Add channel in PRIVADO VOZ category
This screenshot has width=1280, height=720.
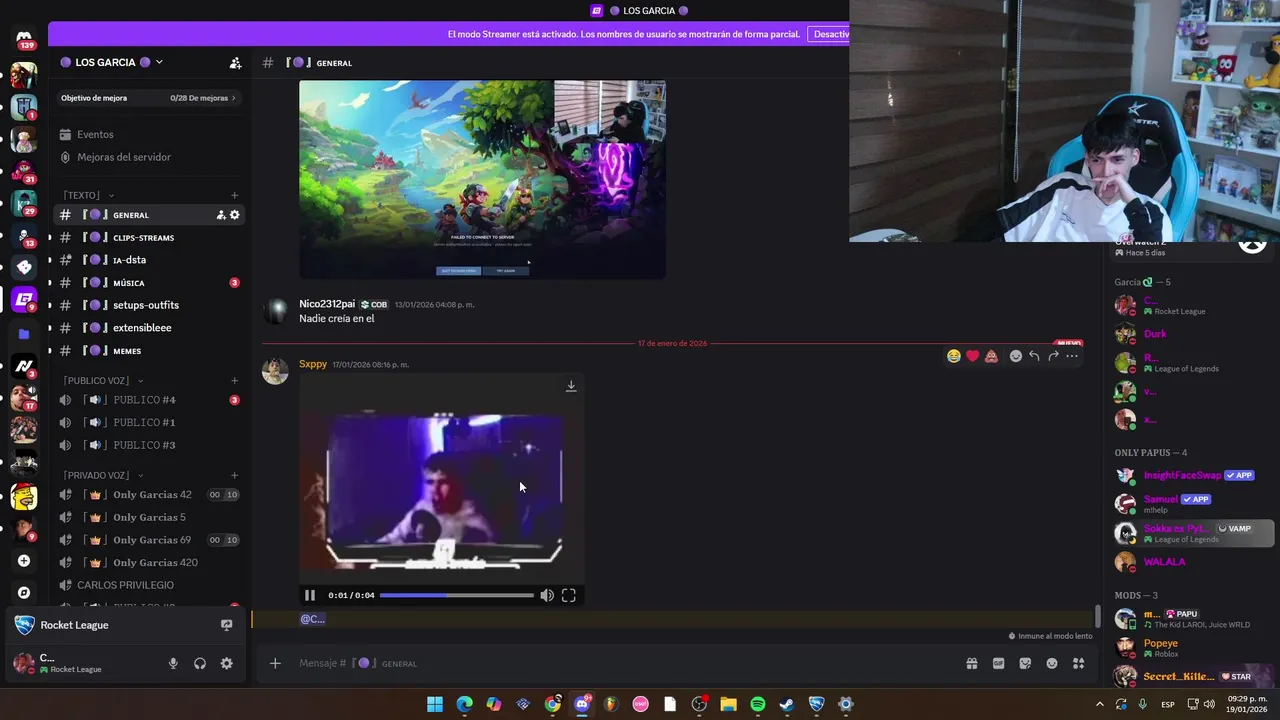coord(234,475)
